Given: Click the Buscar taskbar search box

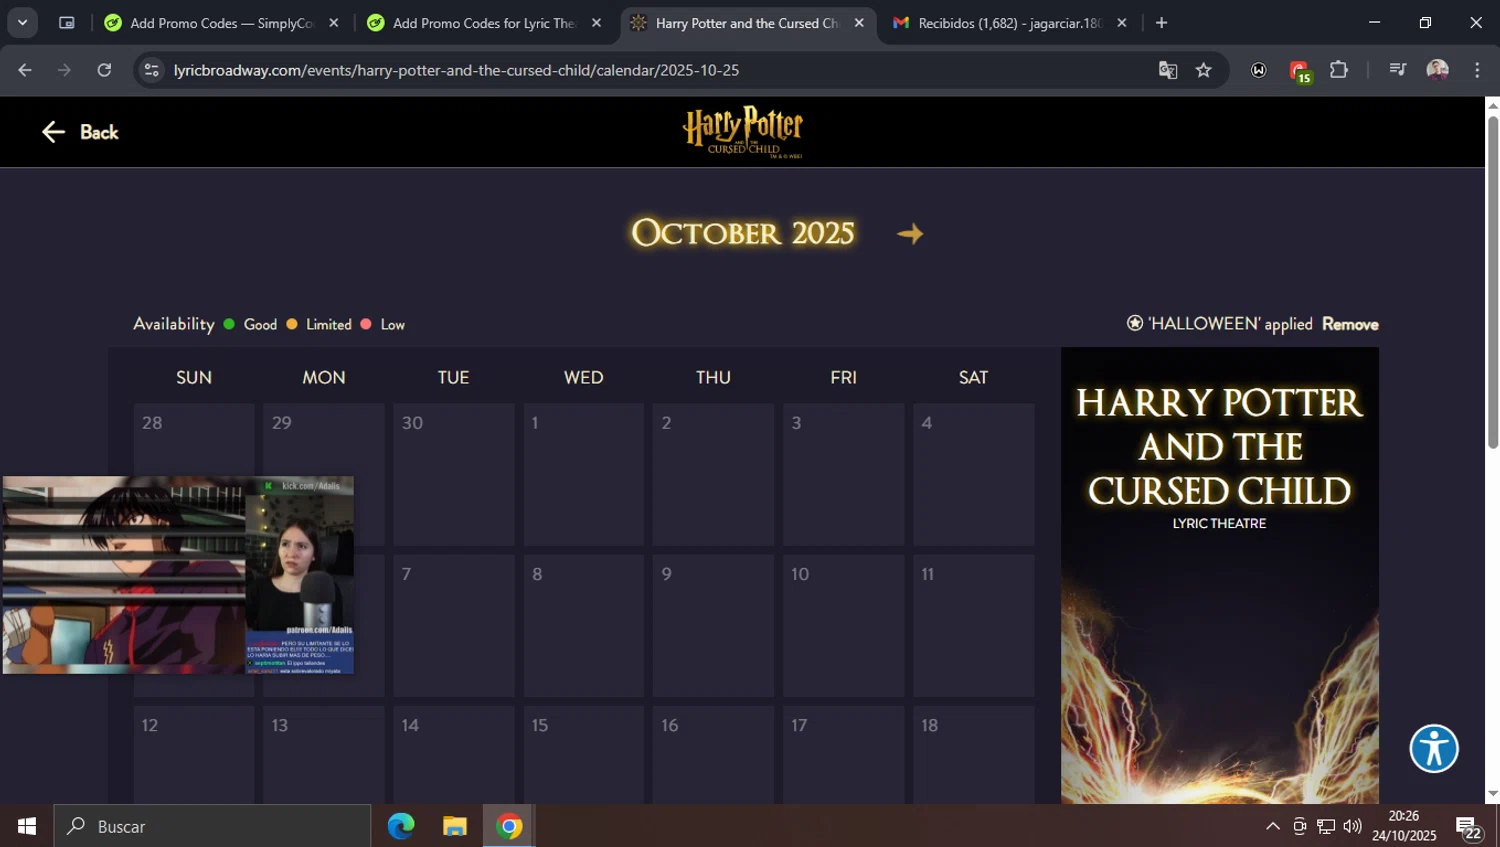Looking at the screenshot, I should coord(213,826).
